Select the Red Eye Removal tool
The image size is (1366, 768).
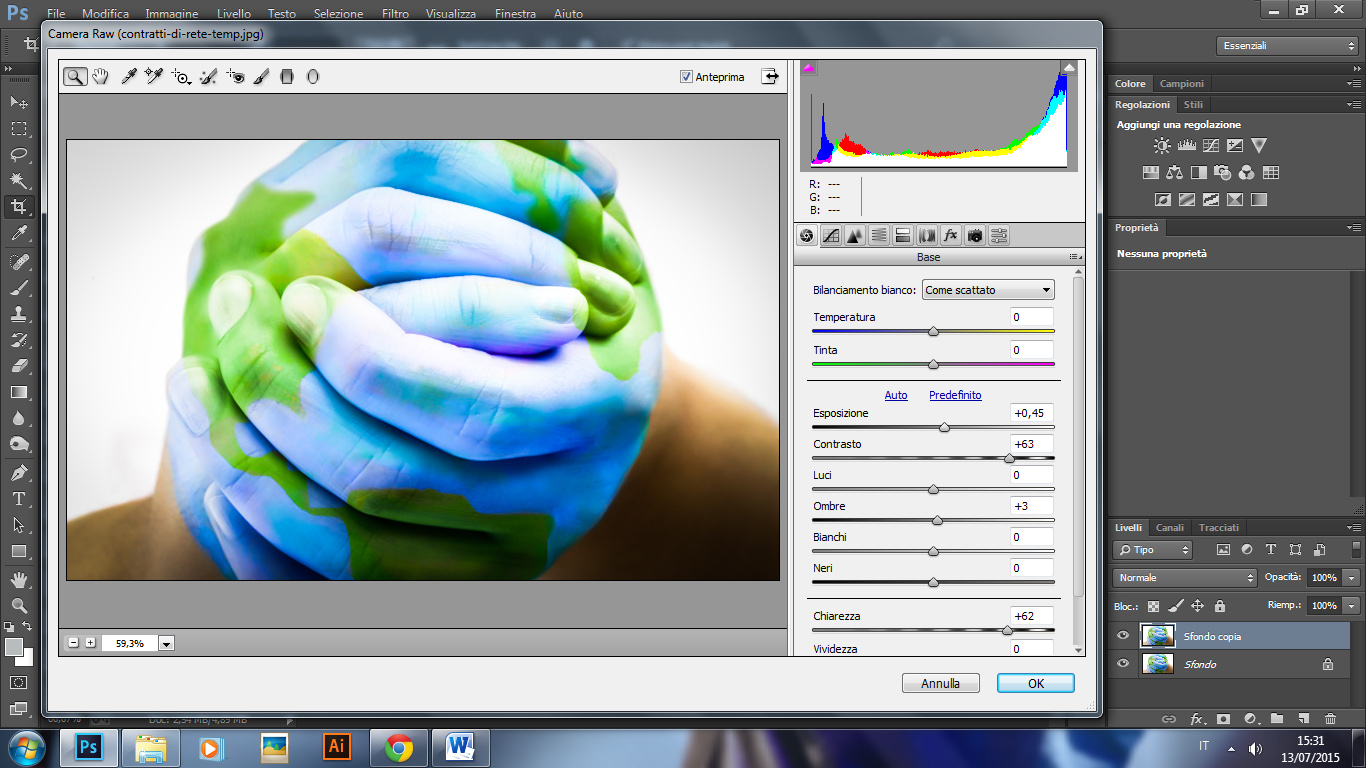point(235,76)
